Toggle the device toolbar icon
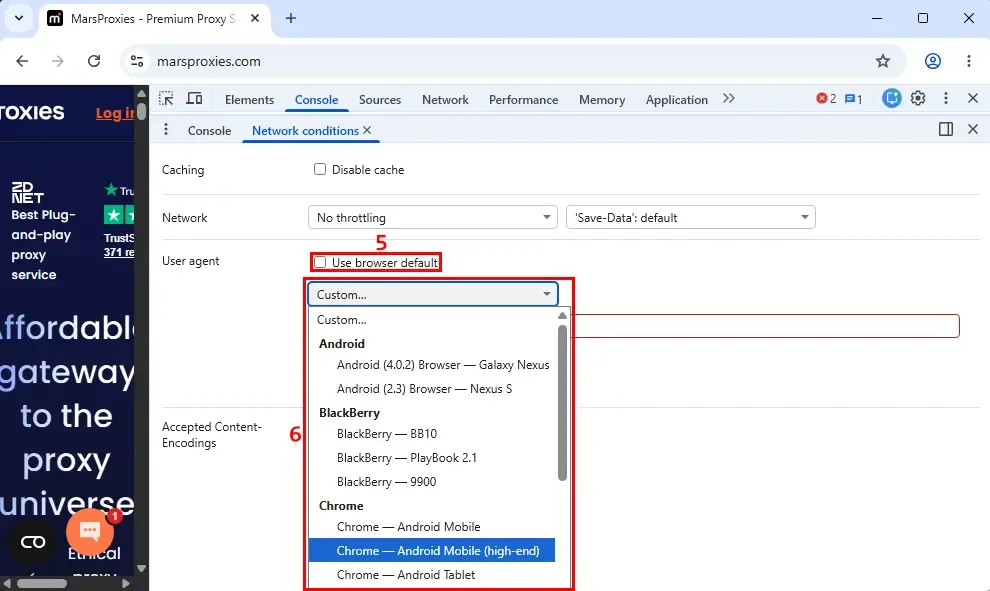The width and height of the screenshot is (990, 591). pyautogui.click(x=194, y=98)
